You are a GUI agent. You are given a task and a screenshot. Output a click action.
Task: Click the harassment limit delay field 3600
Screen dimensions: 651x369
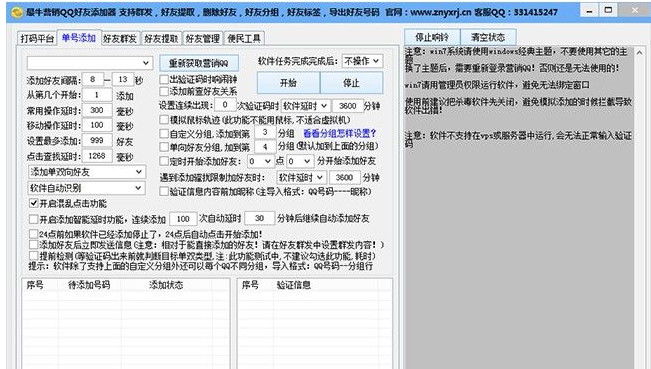coord(345,178)
